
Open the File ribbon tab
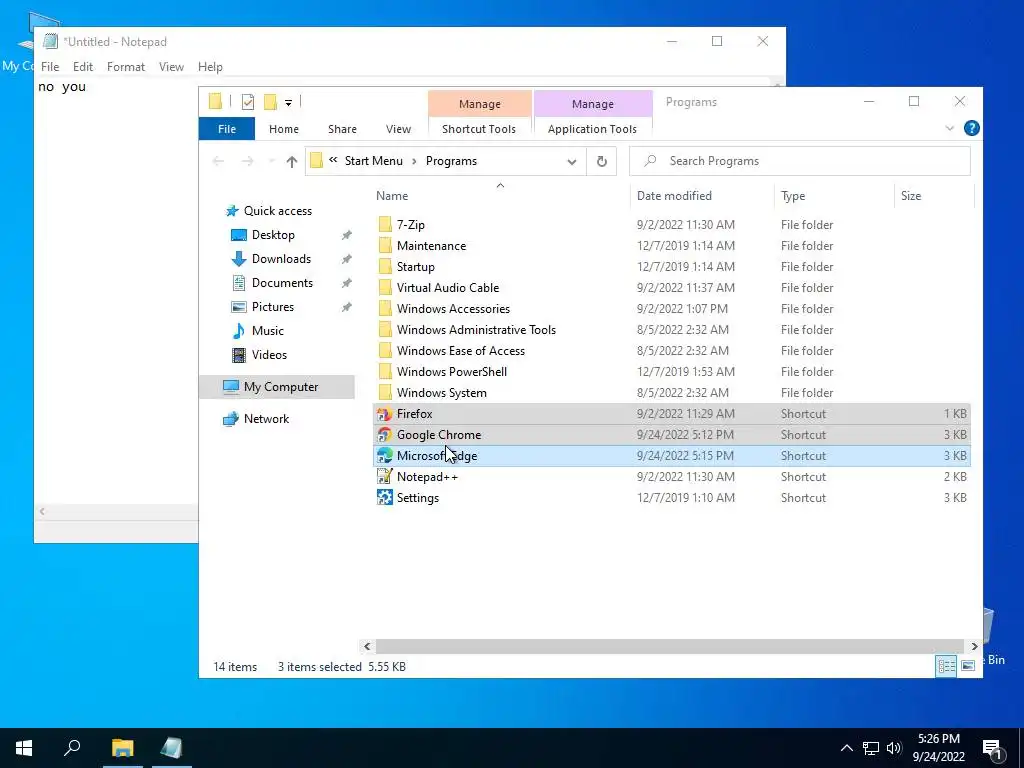tap(227, 129)
